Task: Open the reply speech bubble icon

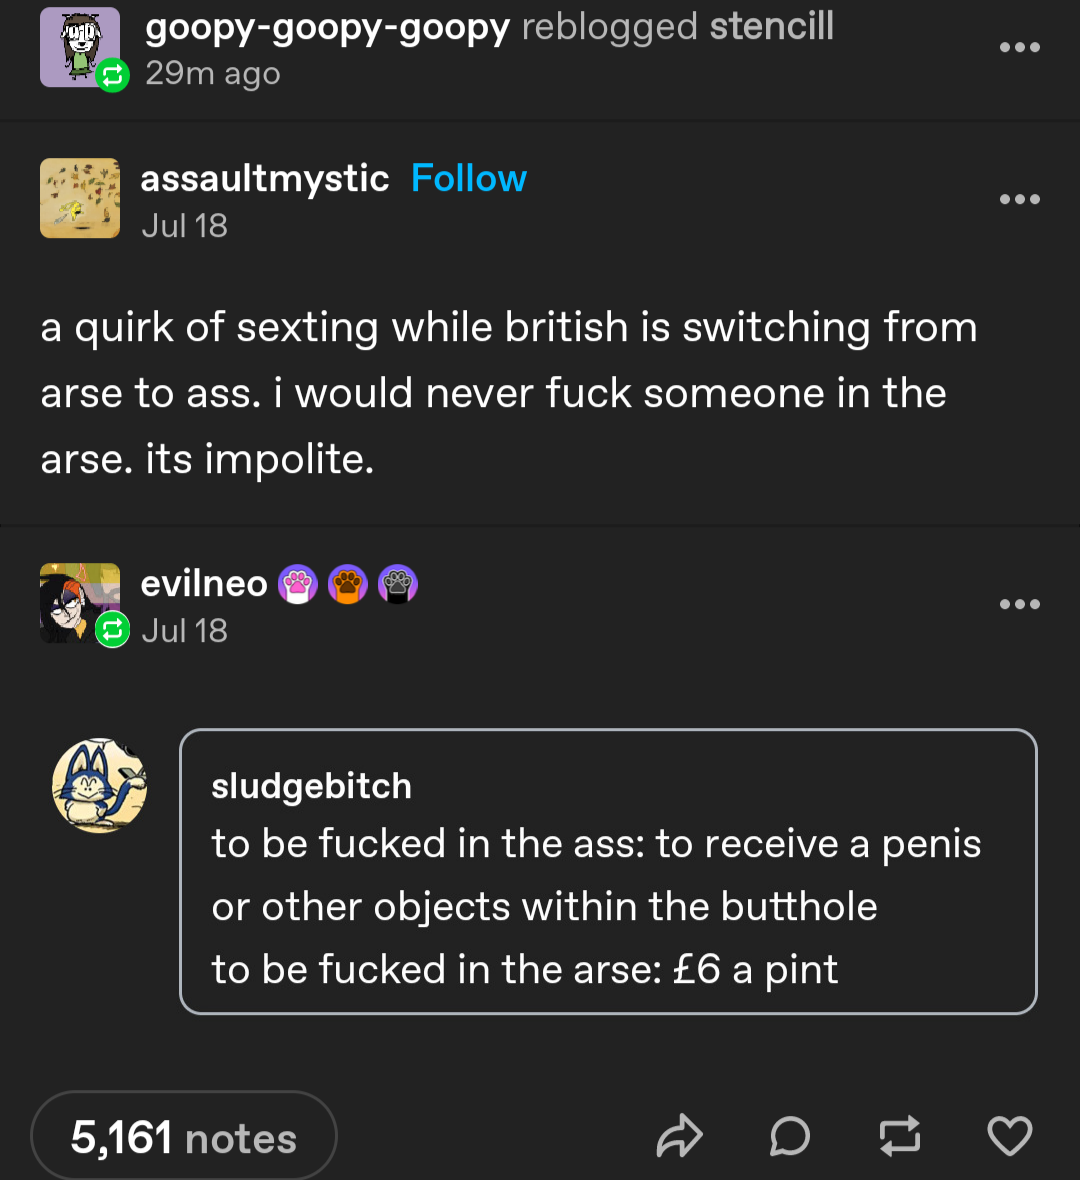Action: coord(790,1136)
